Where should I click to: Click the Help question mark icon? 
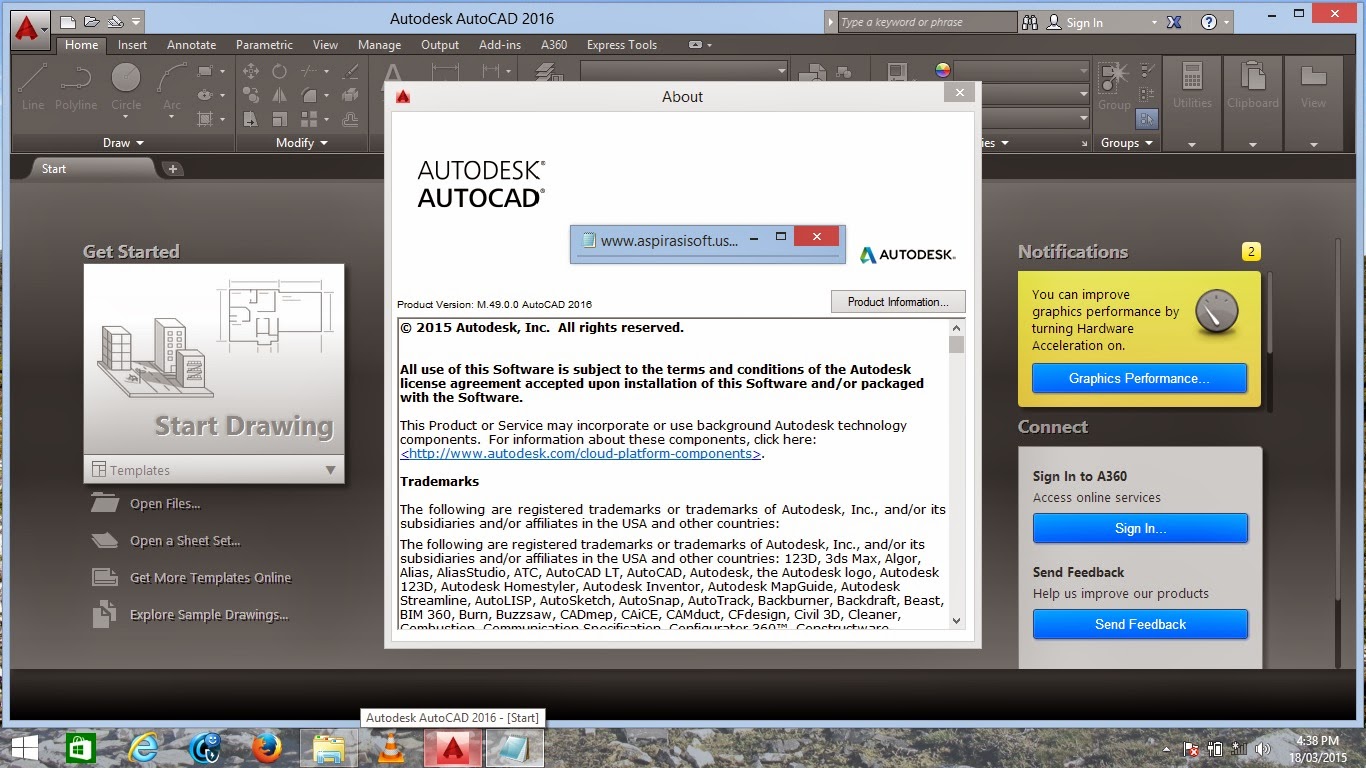pyautogui.click(x=1208, y=22)
